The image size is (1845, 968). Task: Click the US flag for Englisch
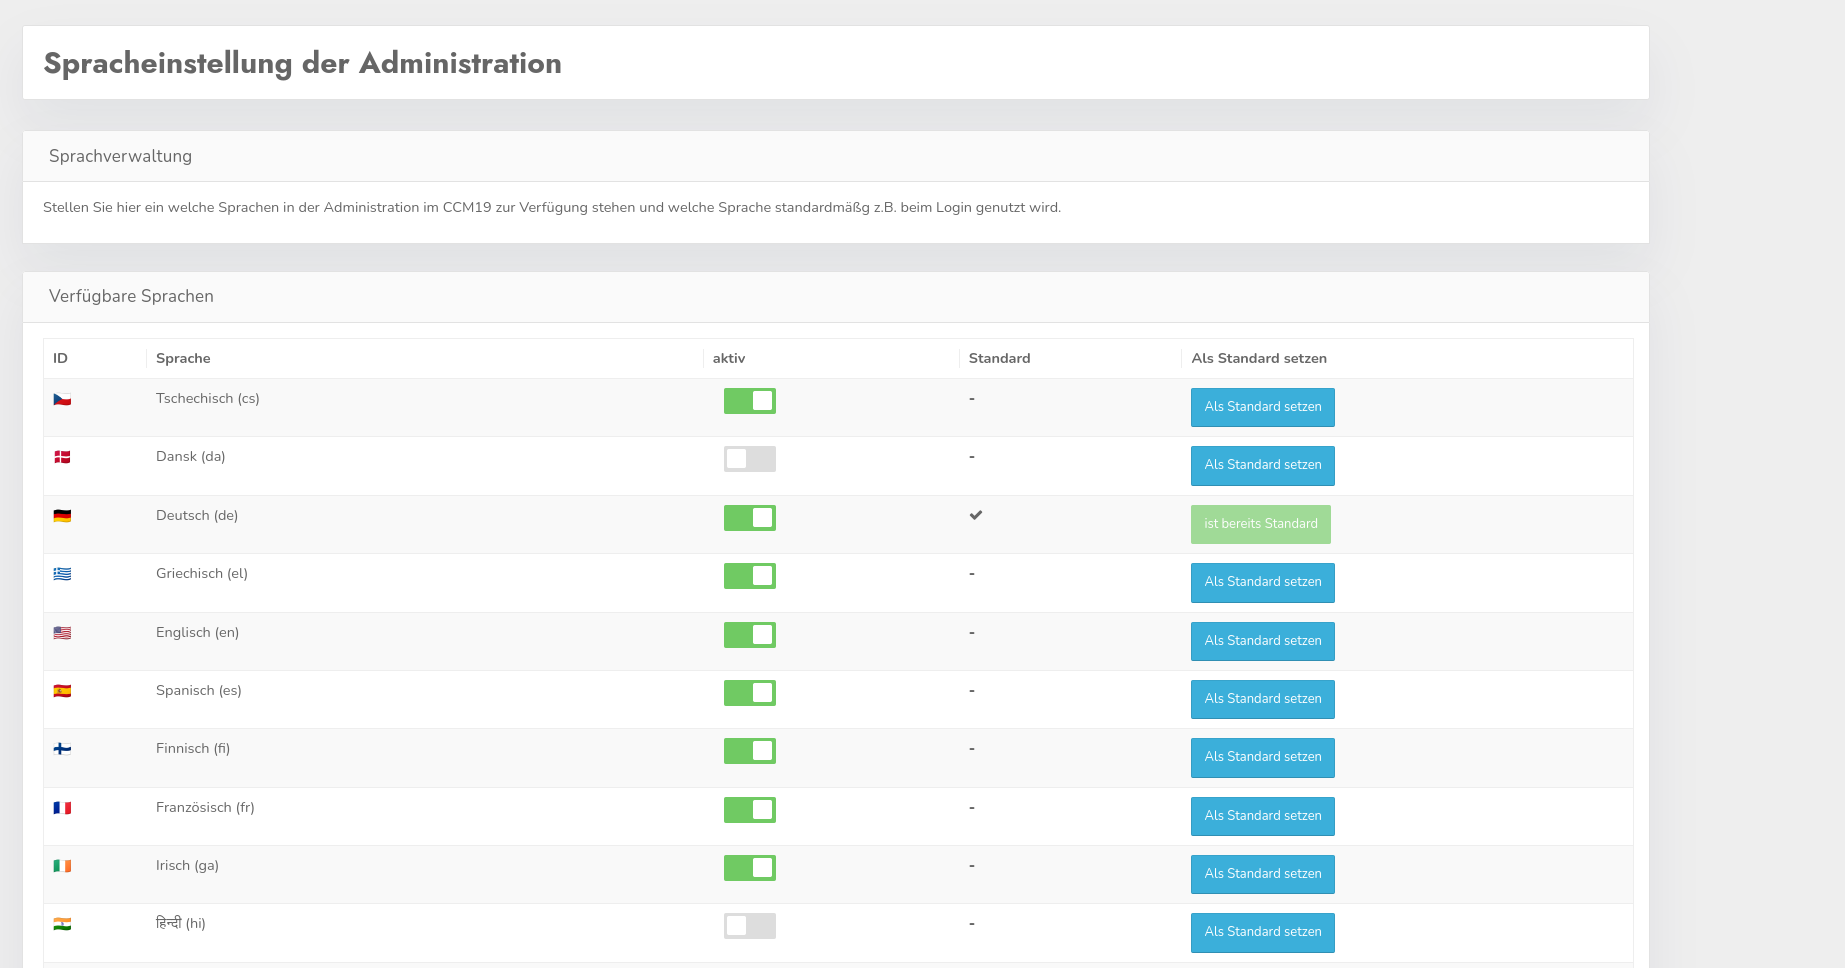(62, 633)
